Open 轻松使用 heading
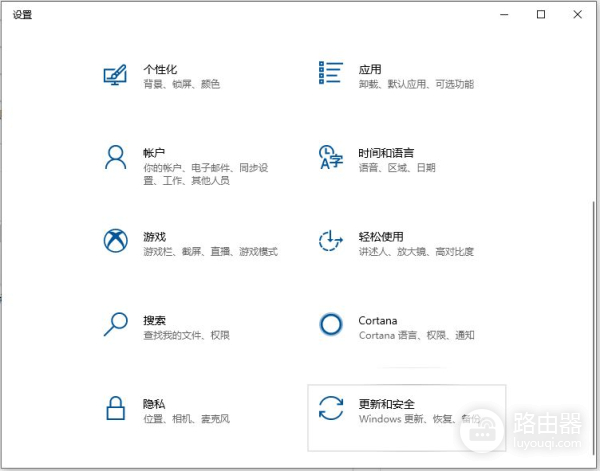 click(x=381, y=237)
